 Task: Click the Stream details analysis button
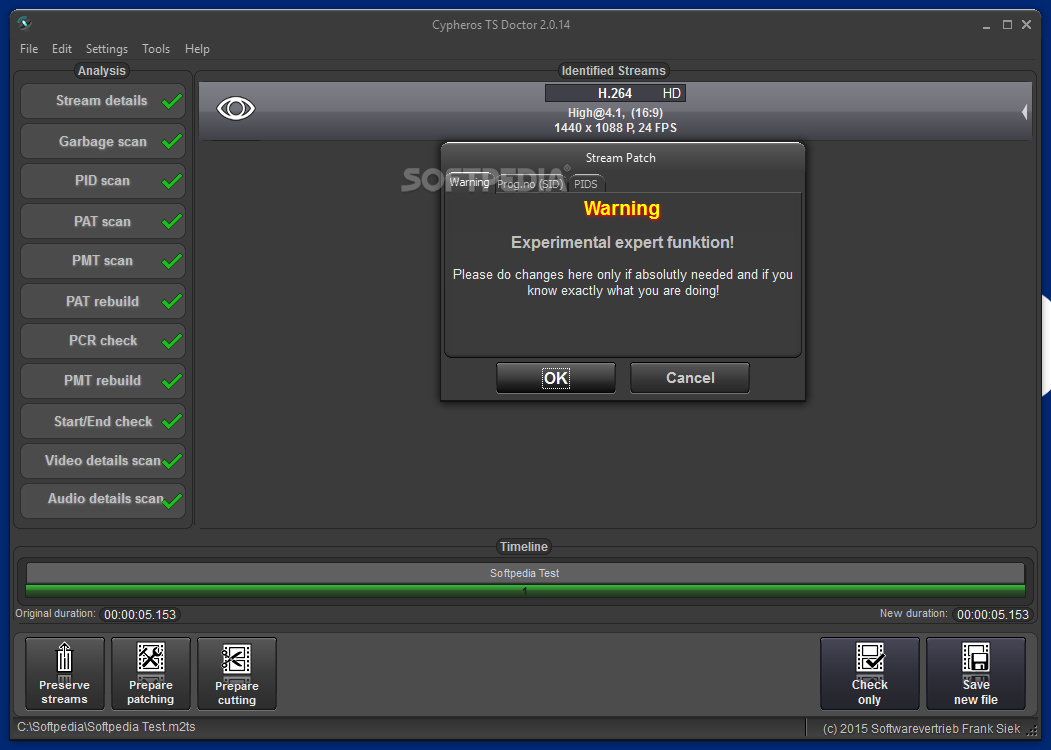[103, 101]
